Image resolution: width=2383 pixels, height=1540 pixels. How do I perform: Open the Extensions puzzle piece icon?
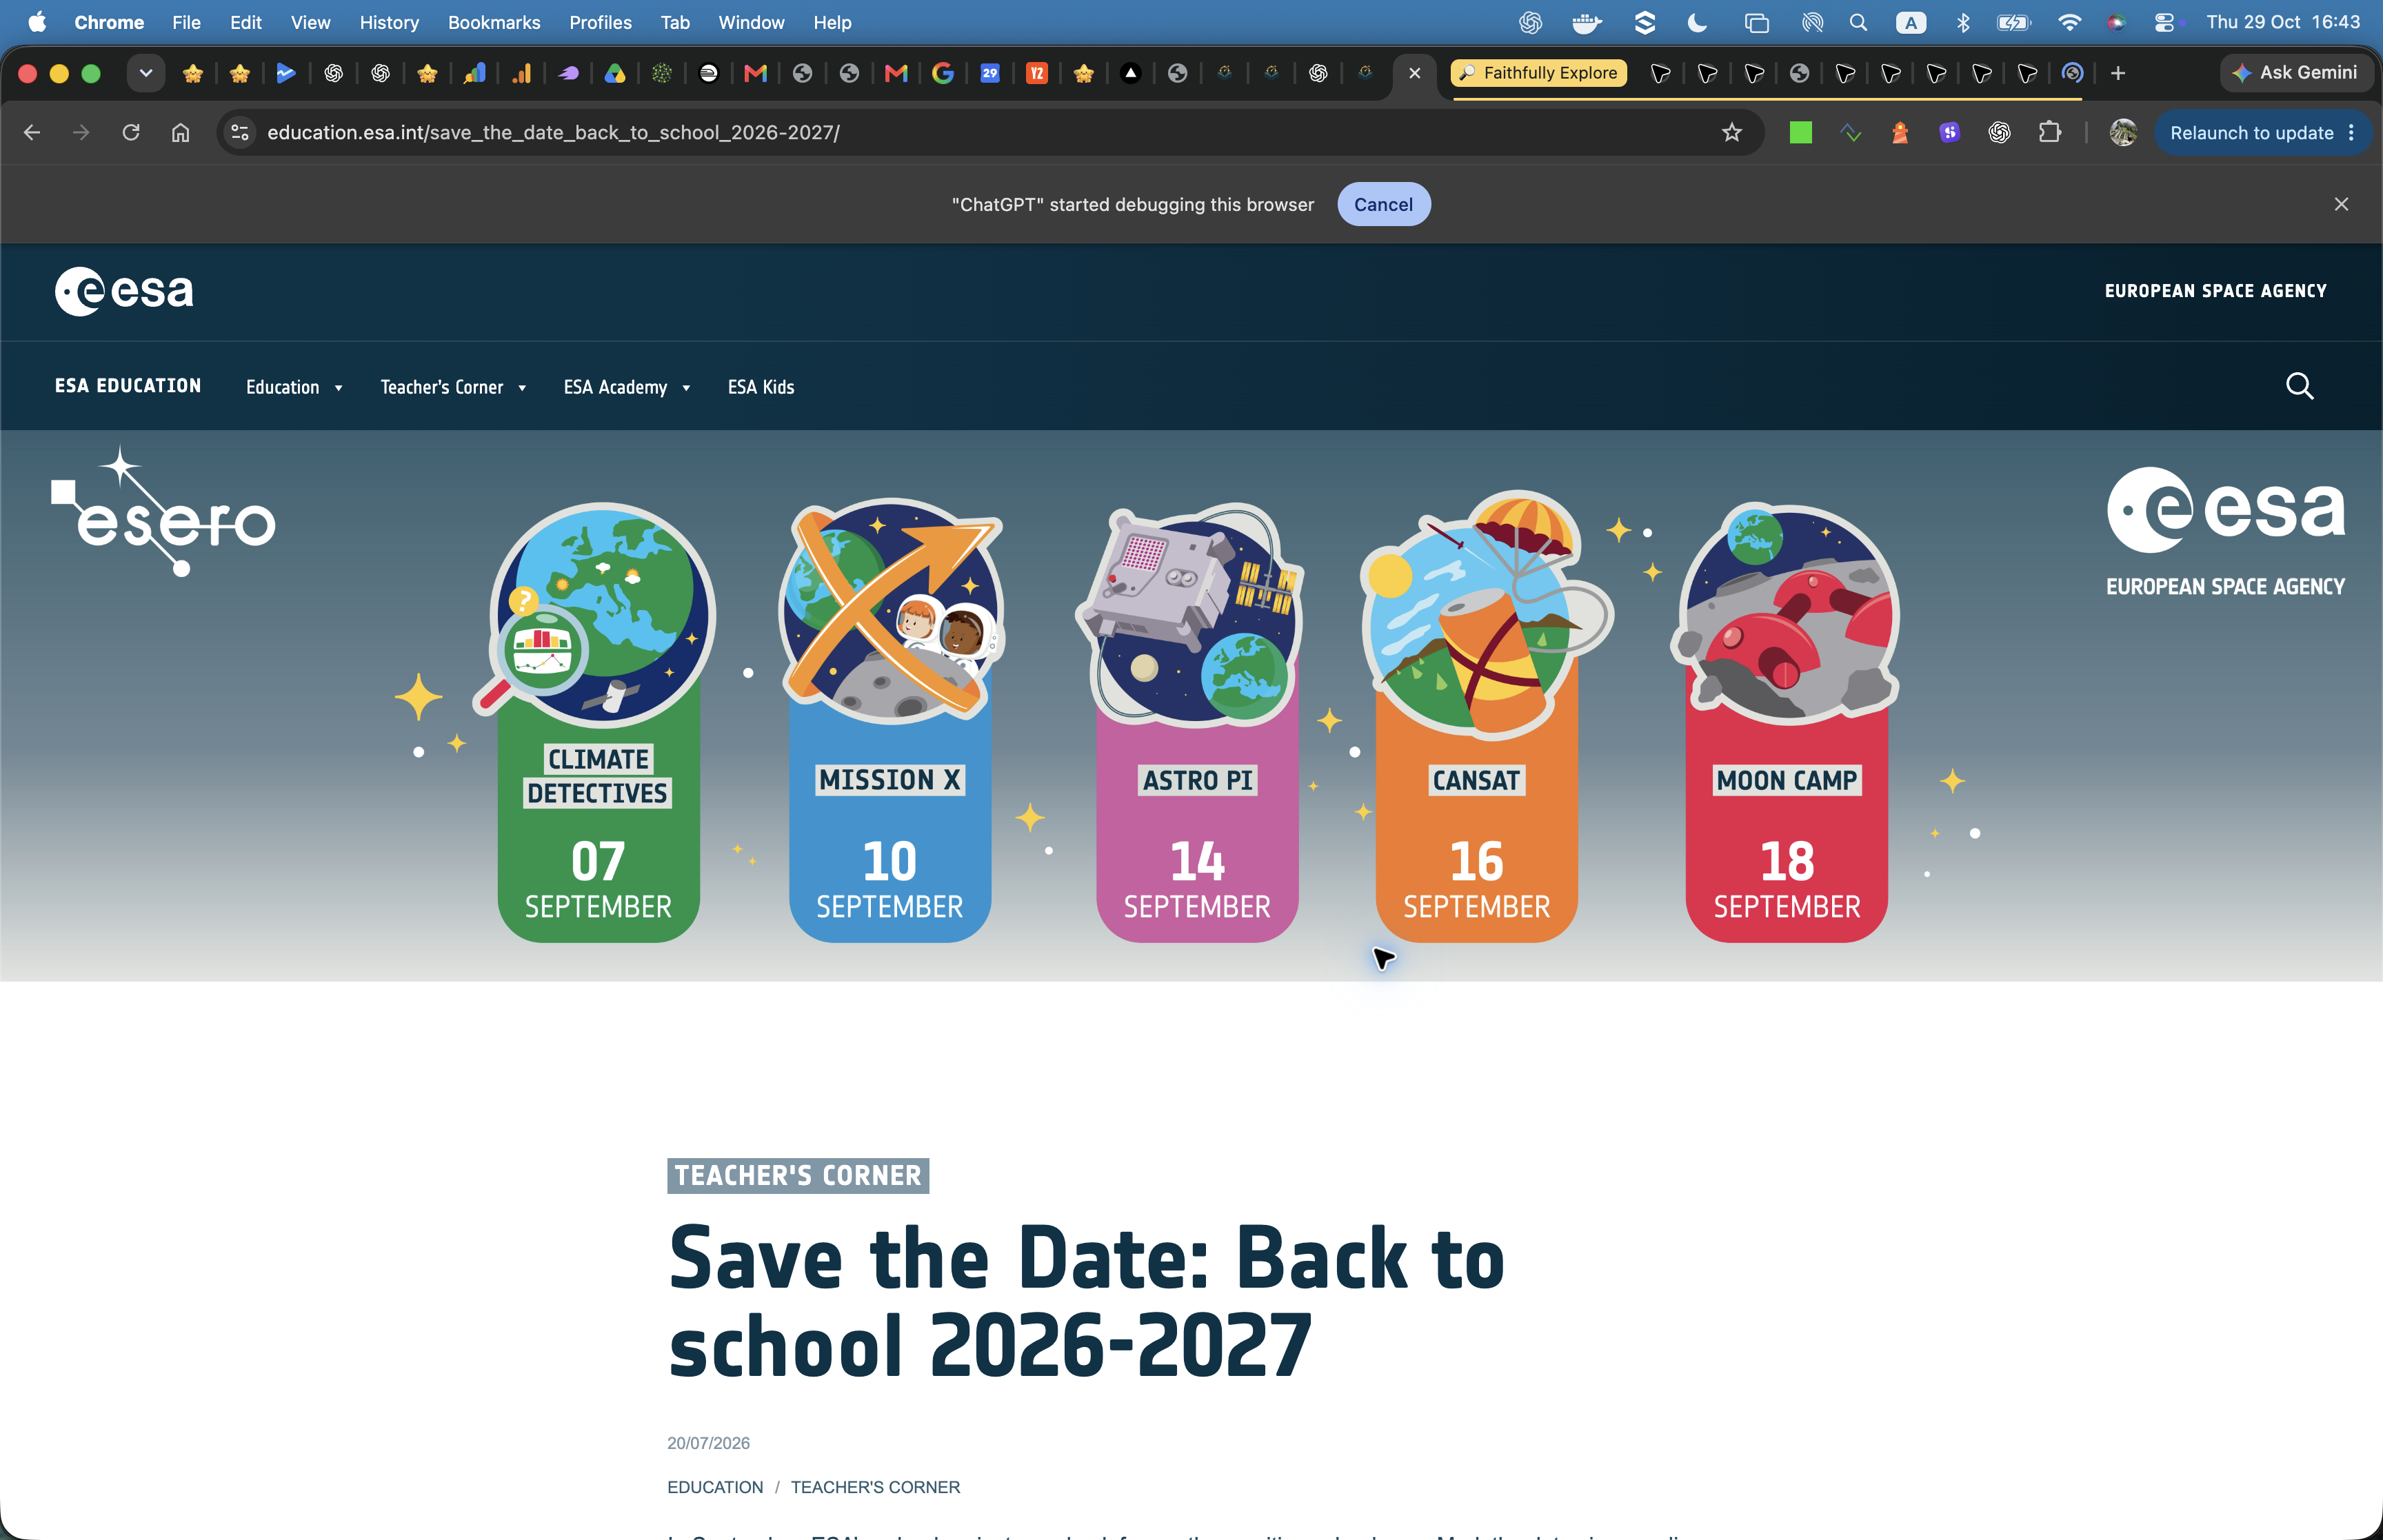(x=2049, y=132)
